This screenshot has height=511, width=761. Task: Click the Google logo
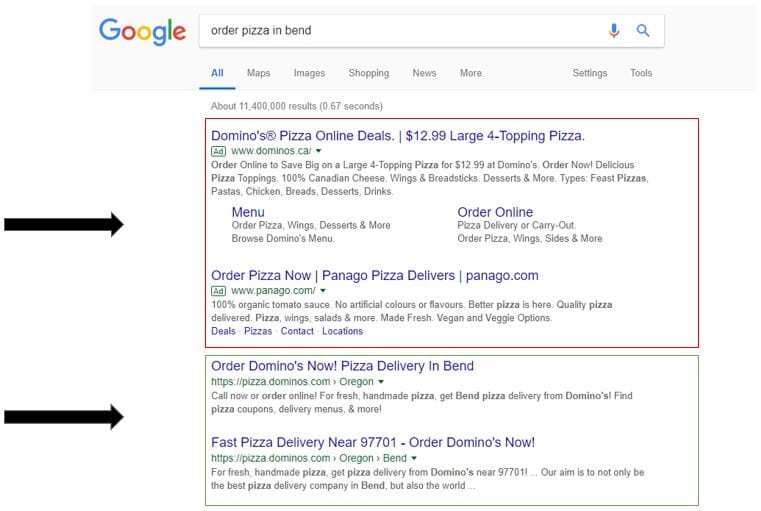[x=142, y=32]
